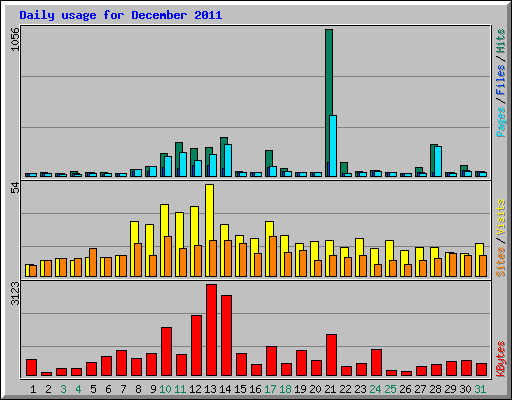This screenshot has height=400, width=512.
Task: Click green day number 18 on the x-axis
Action: point(285,389)
